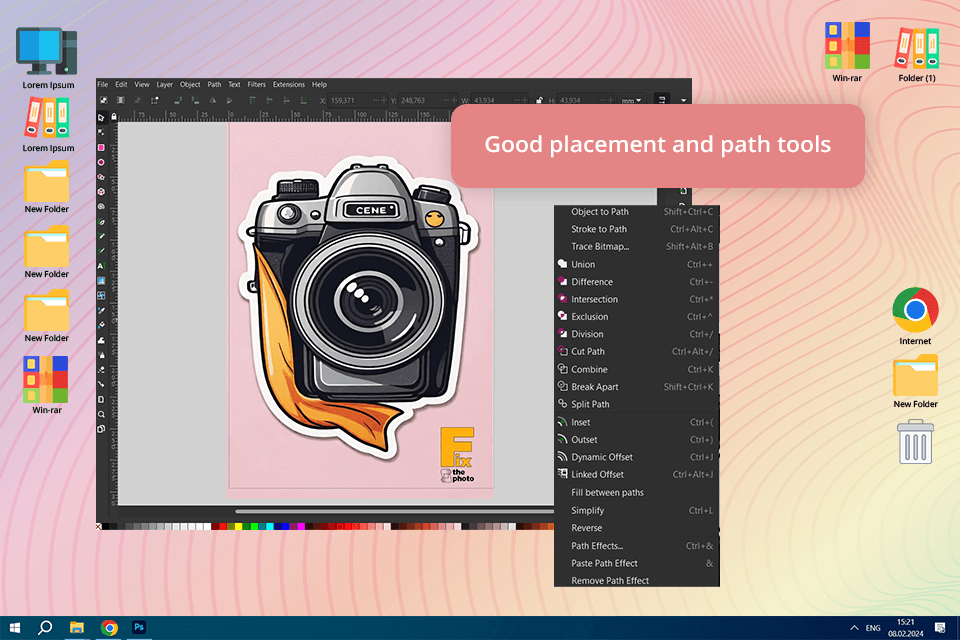Click the no-color X swatch

99,527
